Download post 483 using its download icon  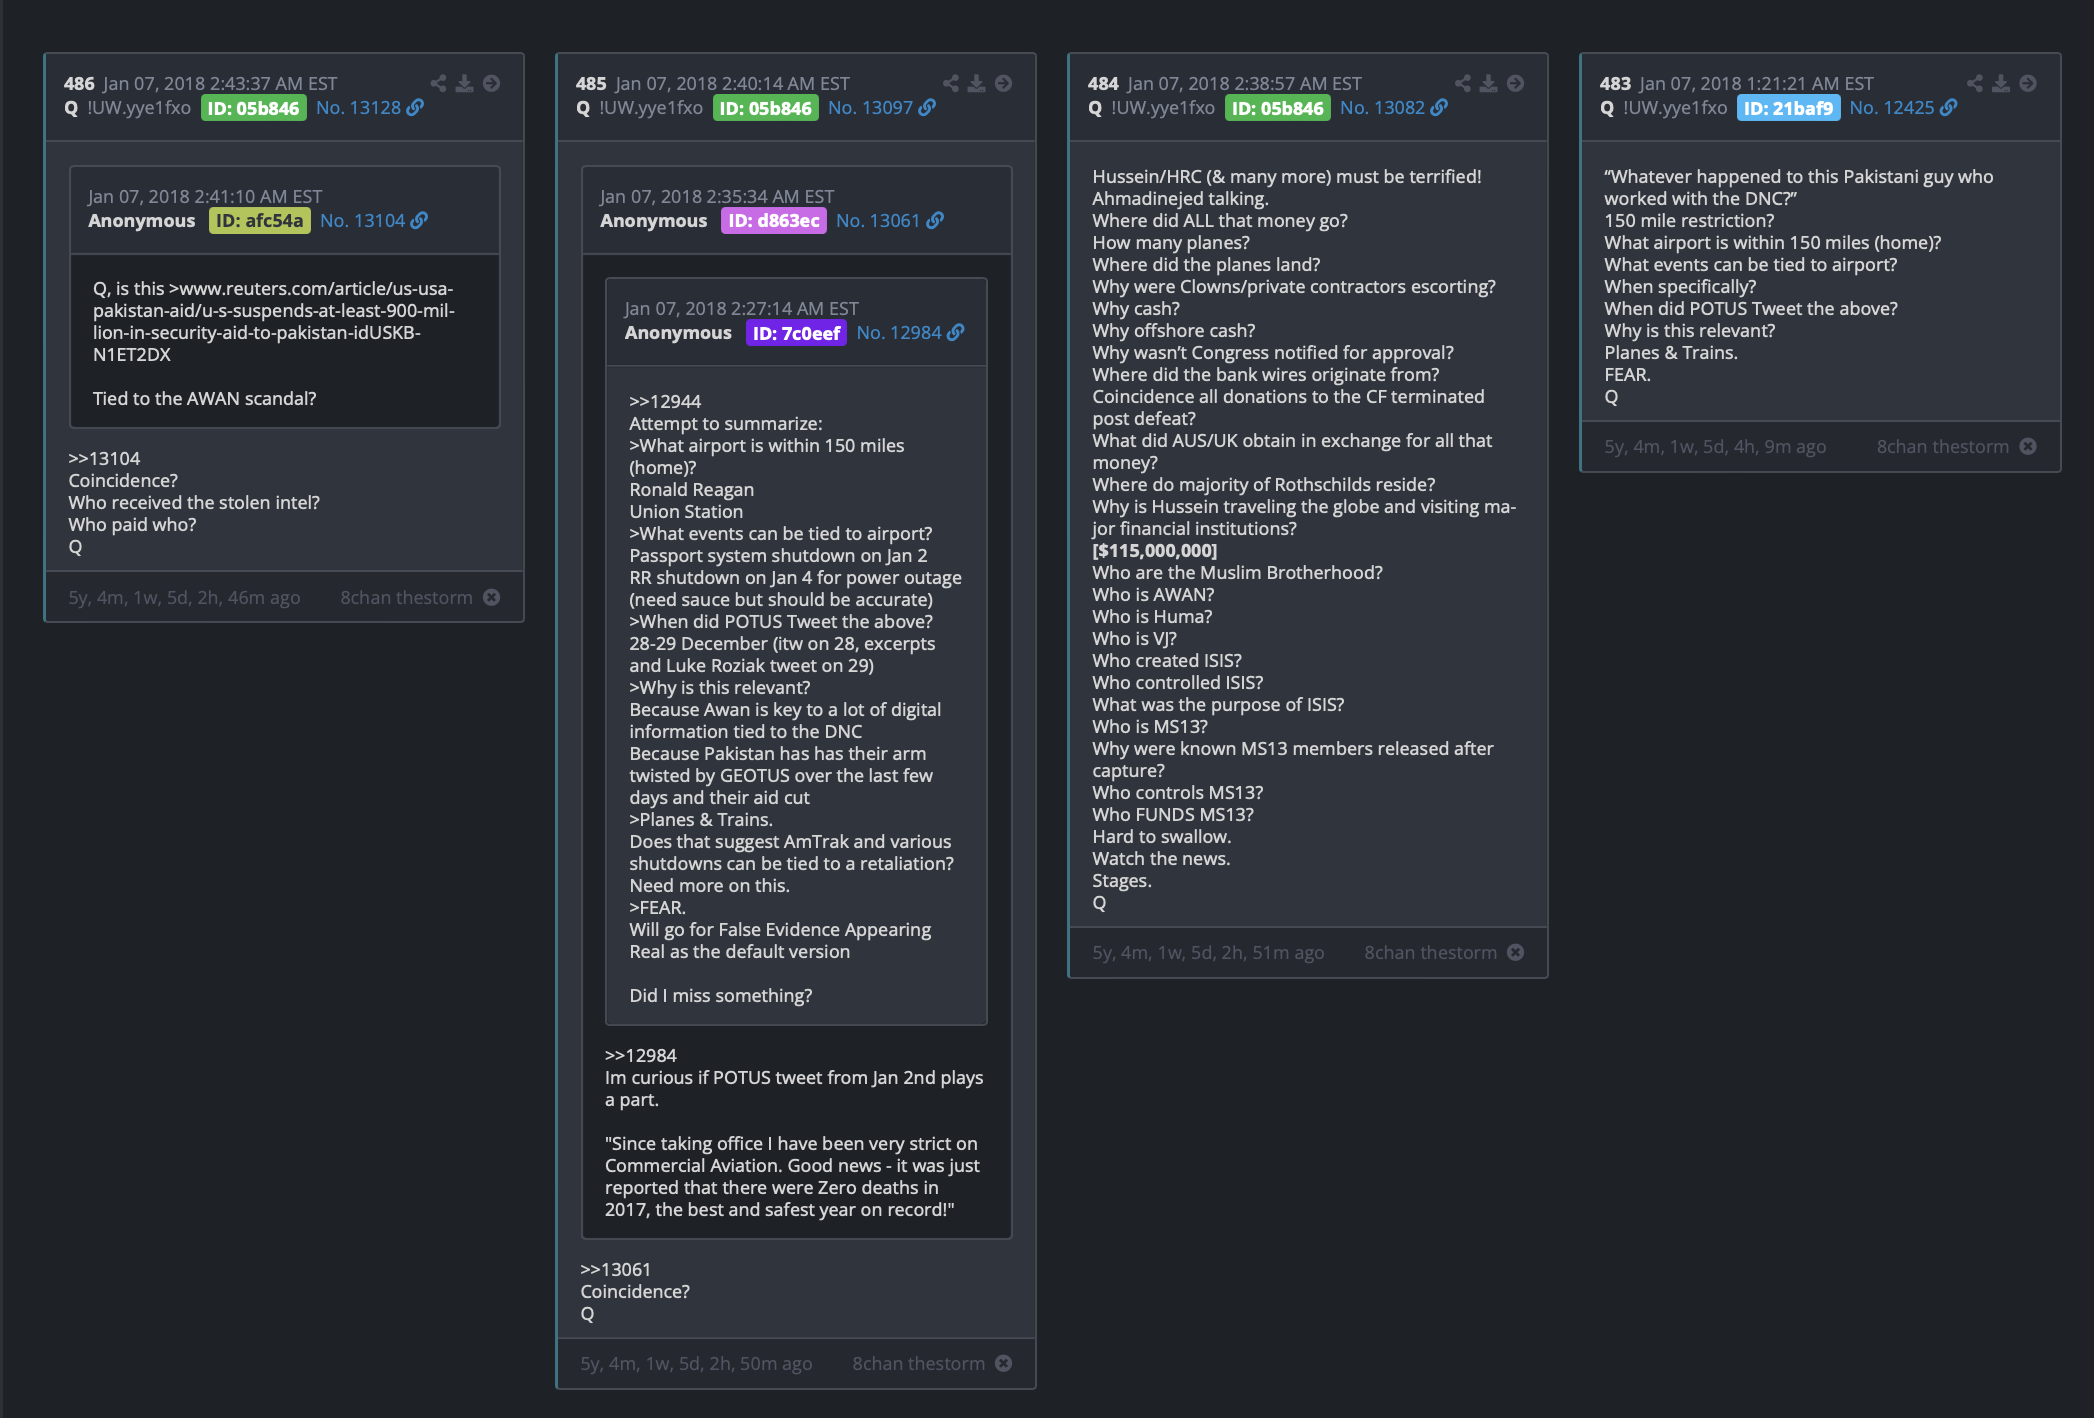click(2001, 83)
